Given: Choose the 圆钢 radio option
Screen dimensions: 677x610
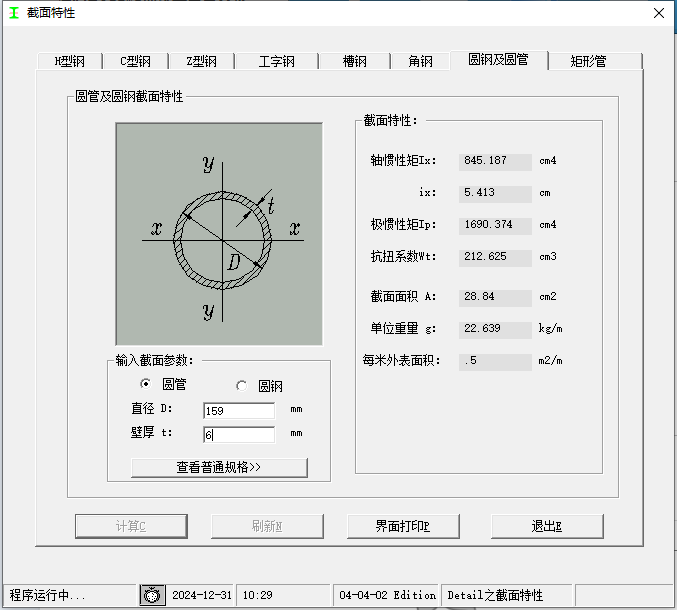Looking at the screenshot, I should (259, 386).
